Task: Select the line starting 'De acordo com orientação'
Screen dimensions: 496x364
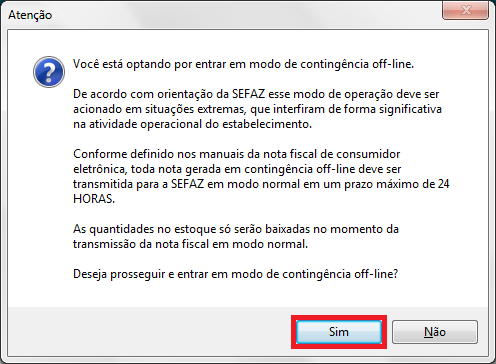Action: [256, 94]
